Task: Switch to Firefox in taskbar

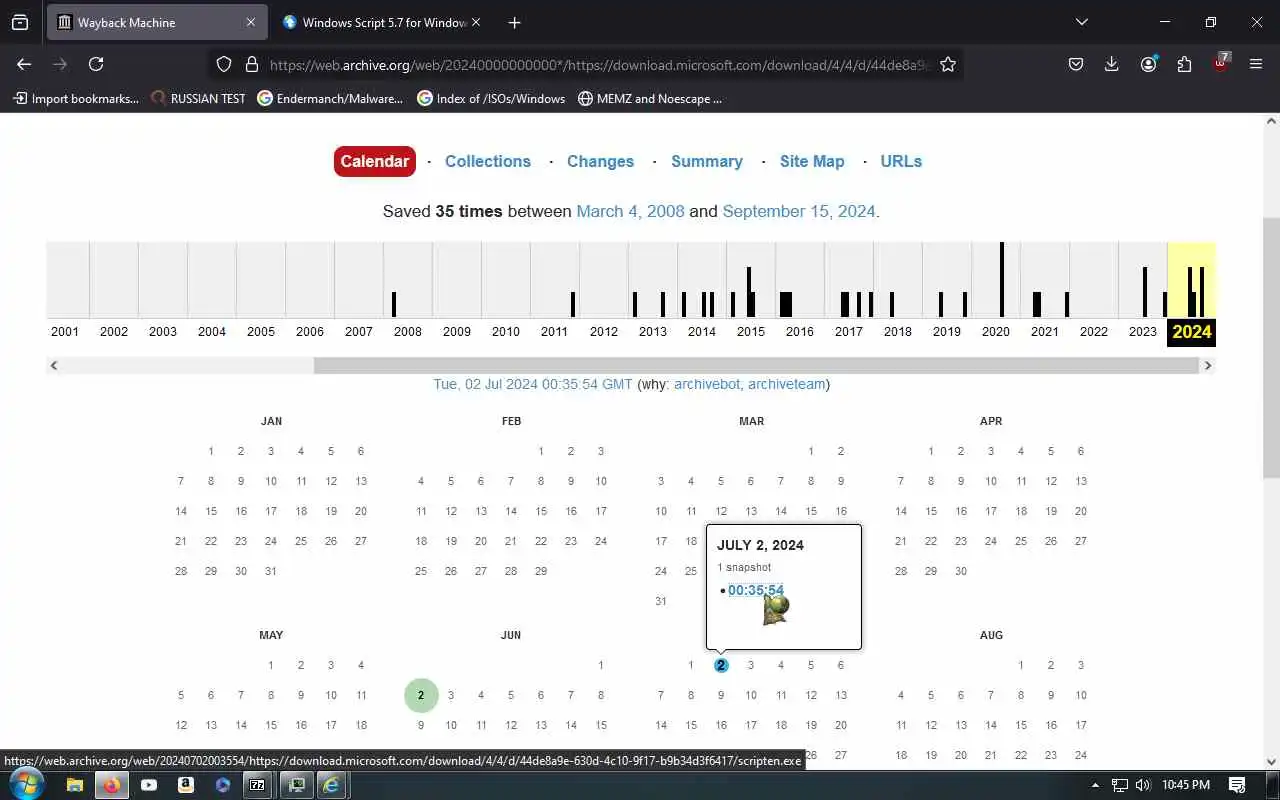Action: point(111,785)
